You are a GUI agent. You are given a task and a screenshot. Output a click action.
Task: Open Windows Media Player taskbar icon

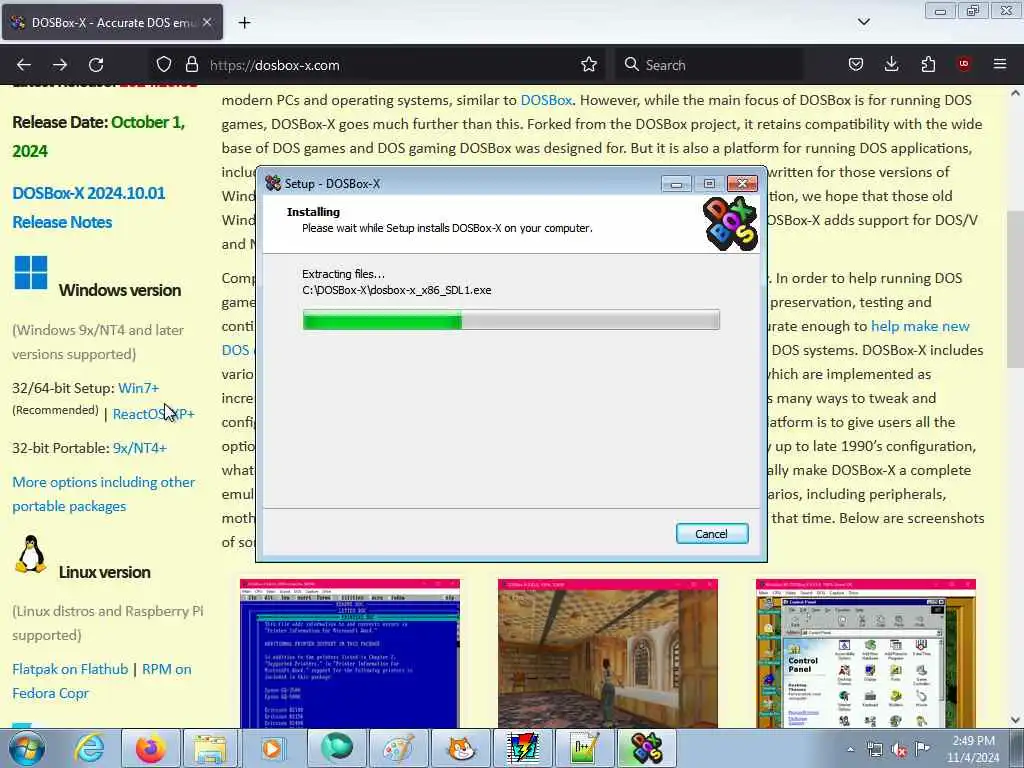pos(272,748)
